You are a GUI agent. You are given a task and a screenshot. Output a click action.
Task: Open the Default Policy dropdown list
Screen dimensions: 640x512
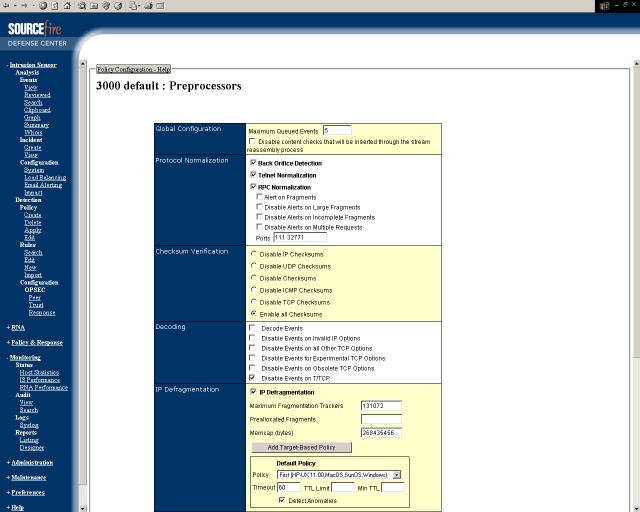339,475
